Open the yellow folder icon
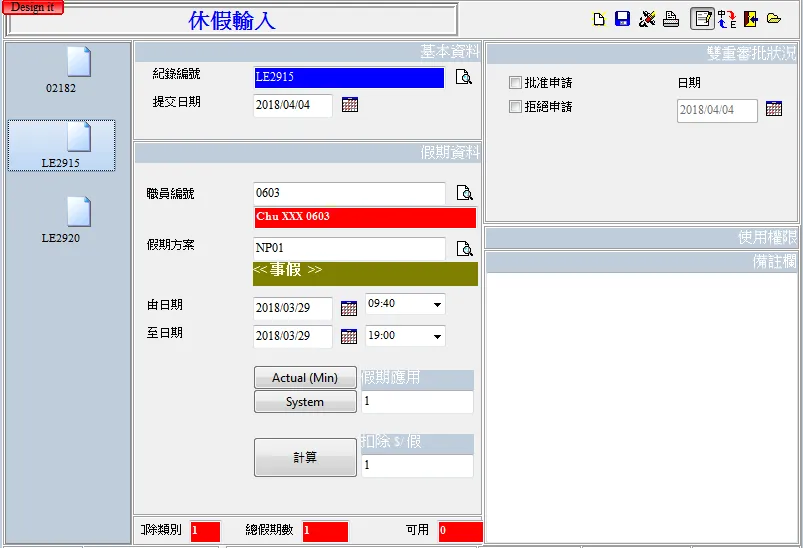The height and width of the screenshot is (548, 803). 774,19
